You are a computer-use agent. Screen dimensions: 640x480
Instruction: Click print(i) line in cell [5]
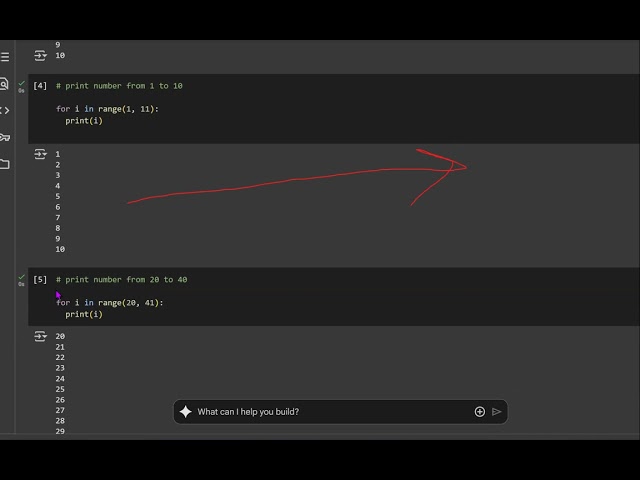(x=84, y=314)
